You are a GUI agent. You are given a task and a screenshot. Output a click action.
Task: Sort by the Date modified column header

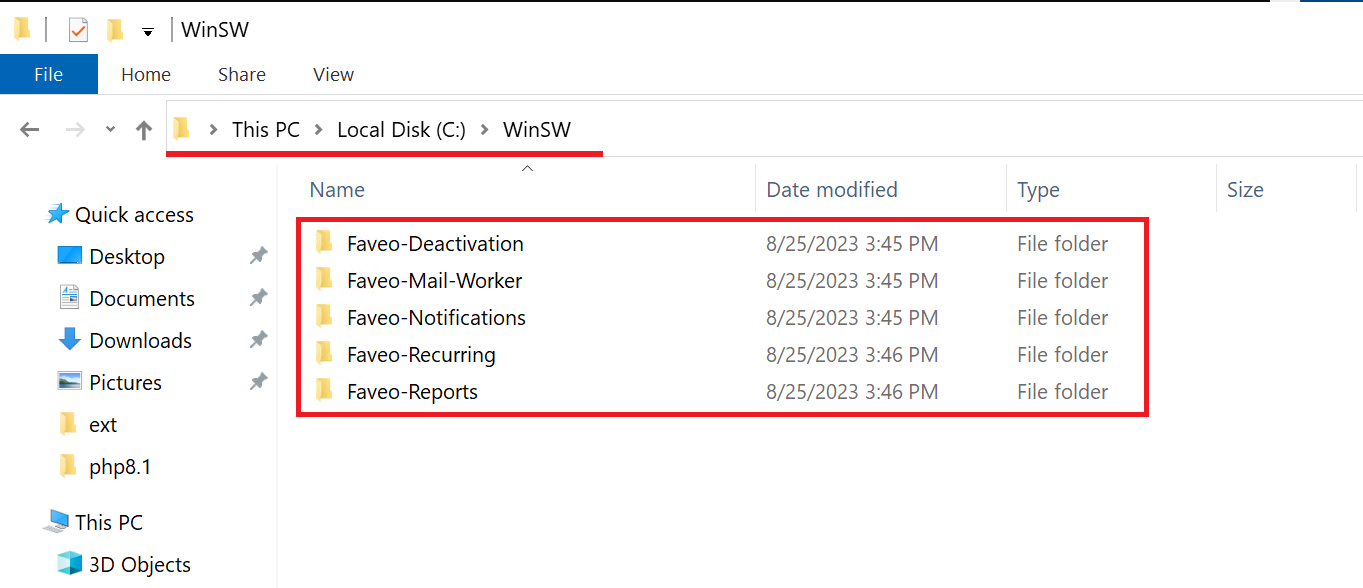coord(832,190)
